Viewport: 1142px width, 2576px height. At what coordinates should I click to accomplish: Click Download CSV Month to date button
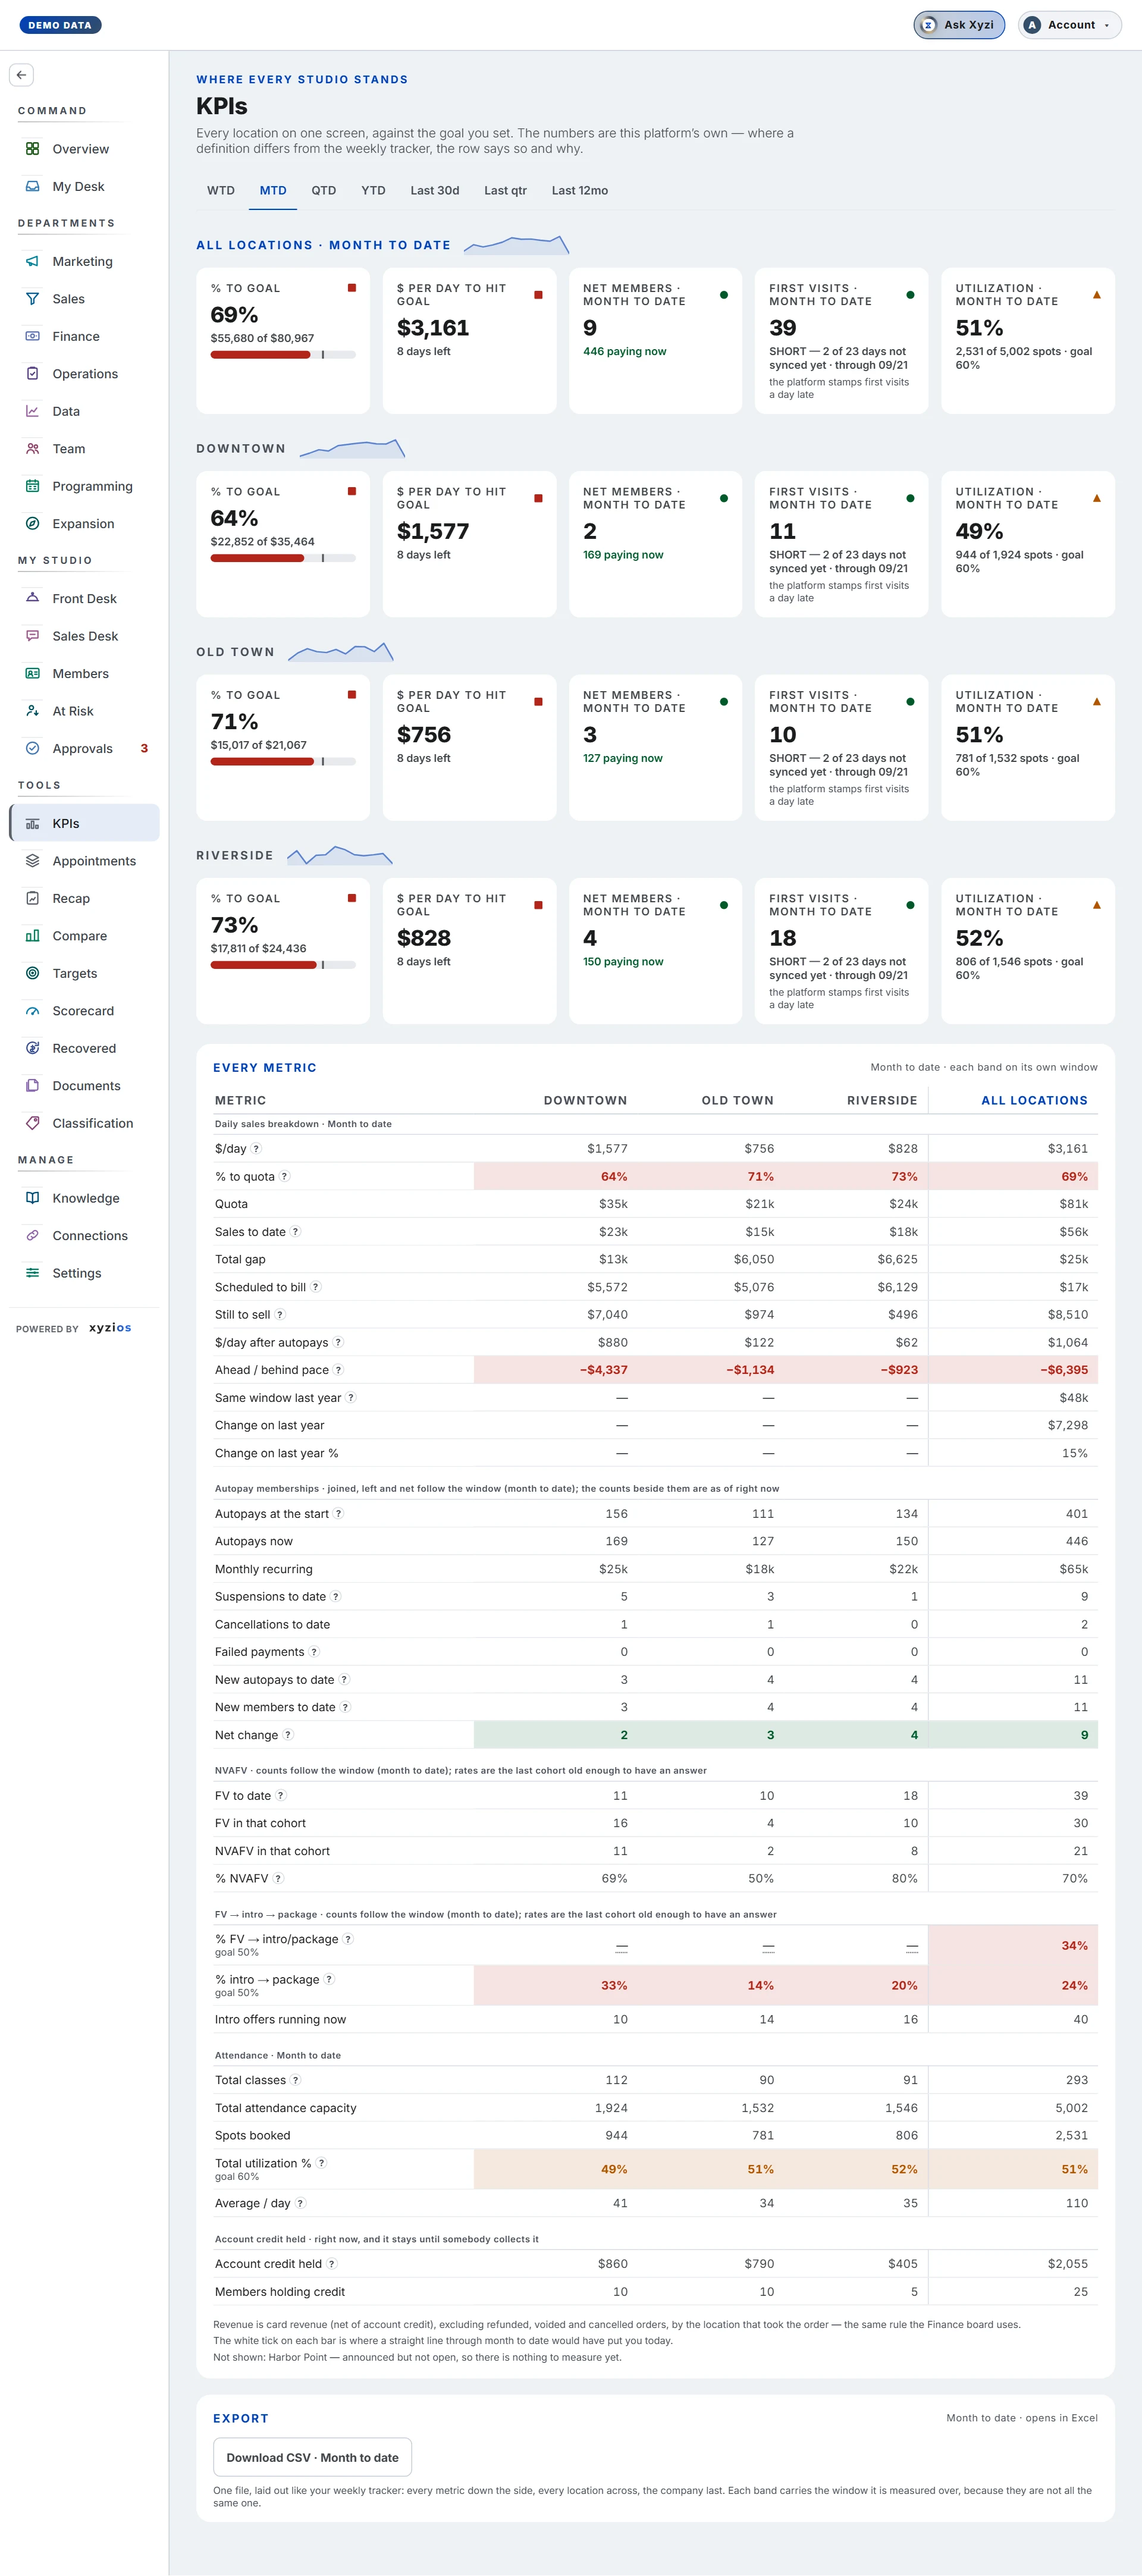click(x=312, y=2457)
